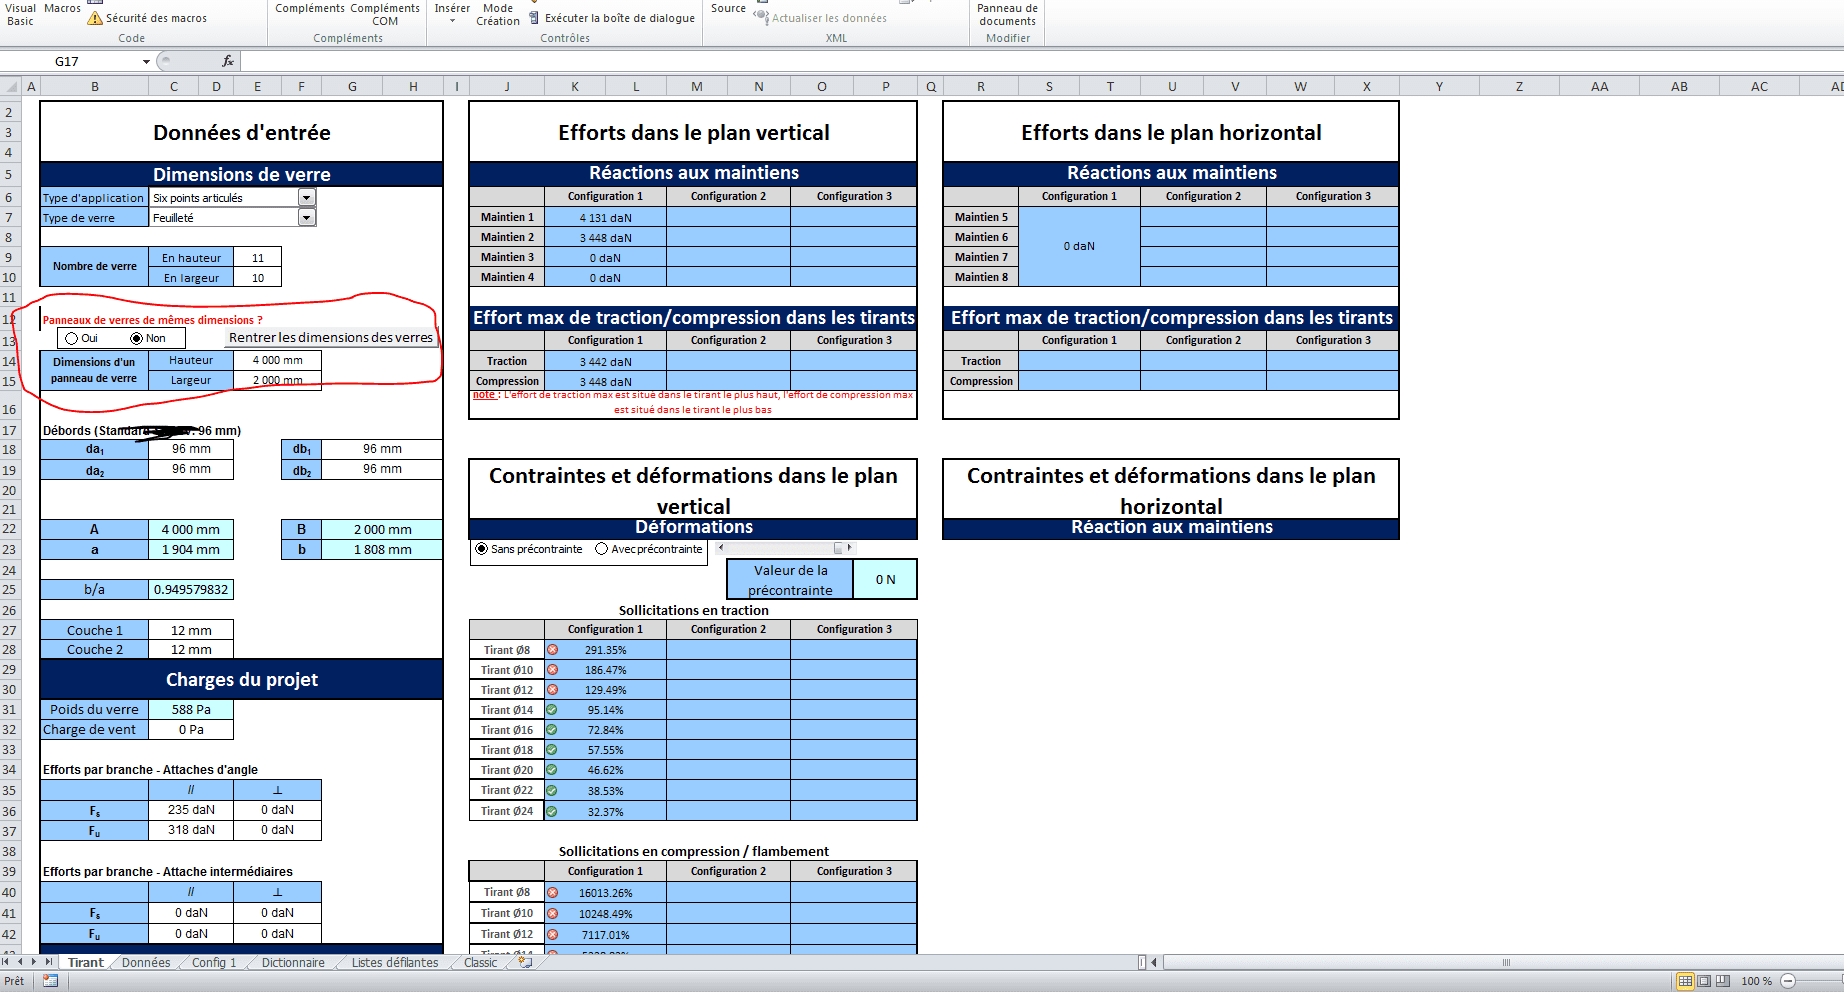Image resolution: width=1844 pixels, height=992 pixels.
Task: Click the horizontal sheet scrollbar thumb
Action: point(1506,962)
